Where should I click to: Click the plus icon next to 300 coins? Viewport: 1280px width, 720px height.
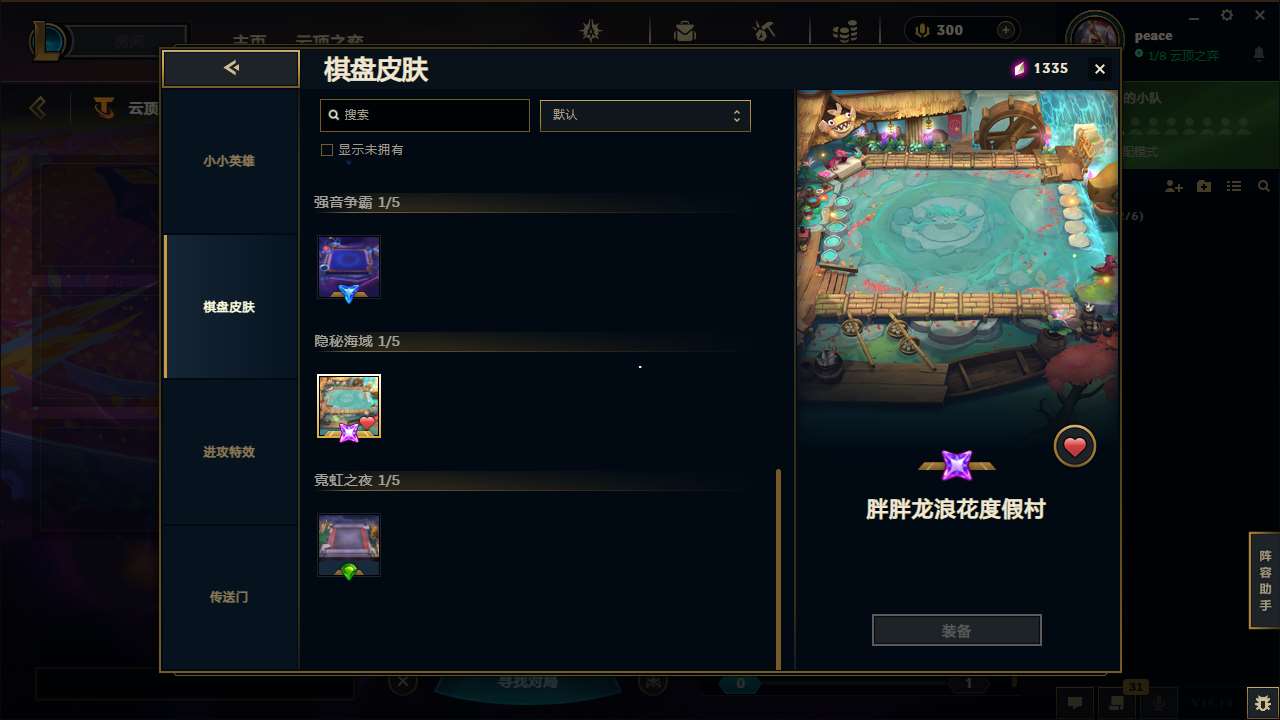click(x=1006, y=30)
